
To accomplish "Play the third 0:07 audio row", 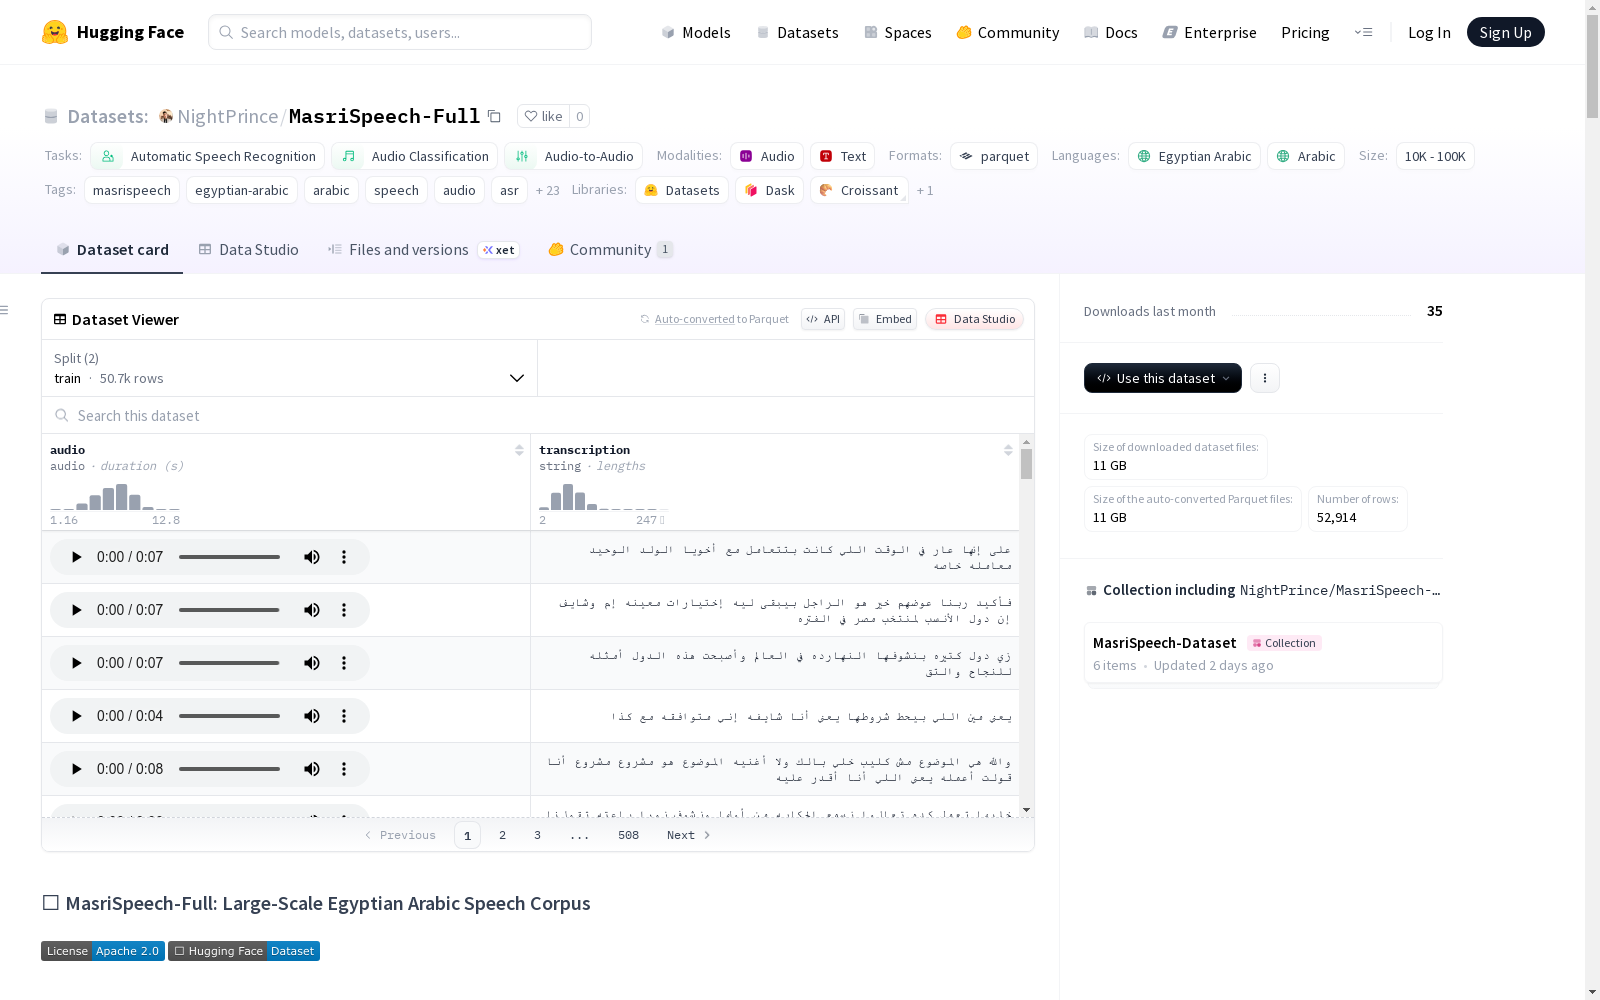I will [76, 663].
